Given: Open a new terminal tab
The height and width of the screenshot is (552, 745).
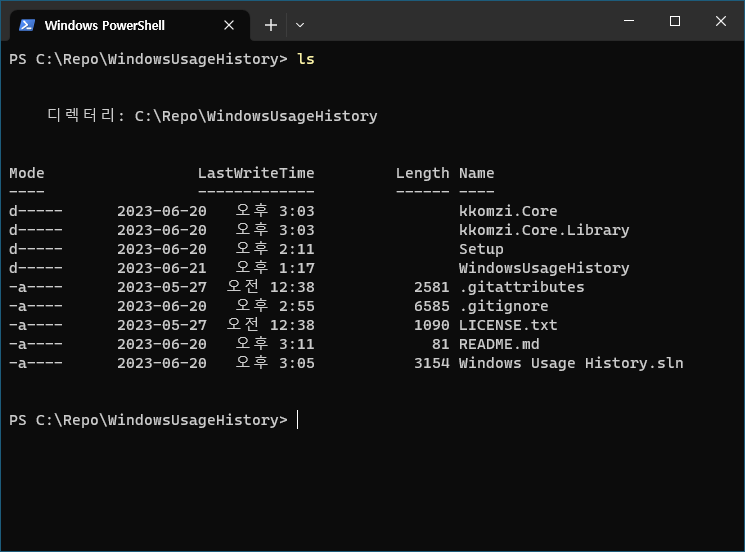Looking at the screenshot, I should tap(271, 25).
